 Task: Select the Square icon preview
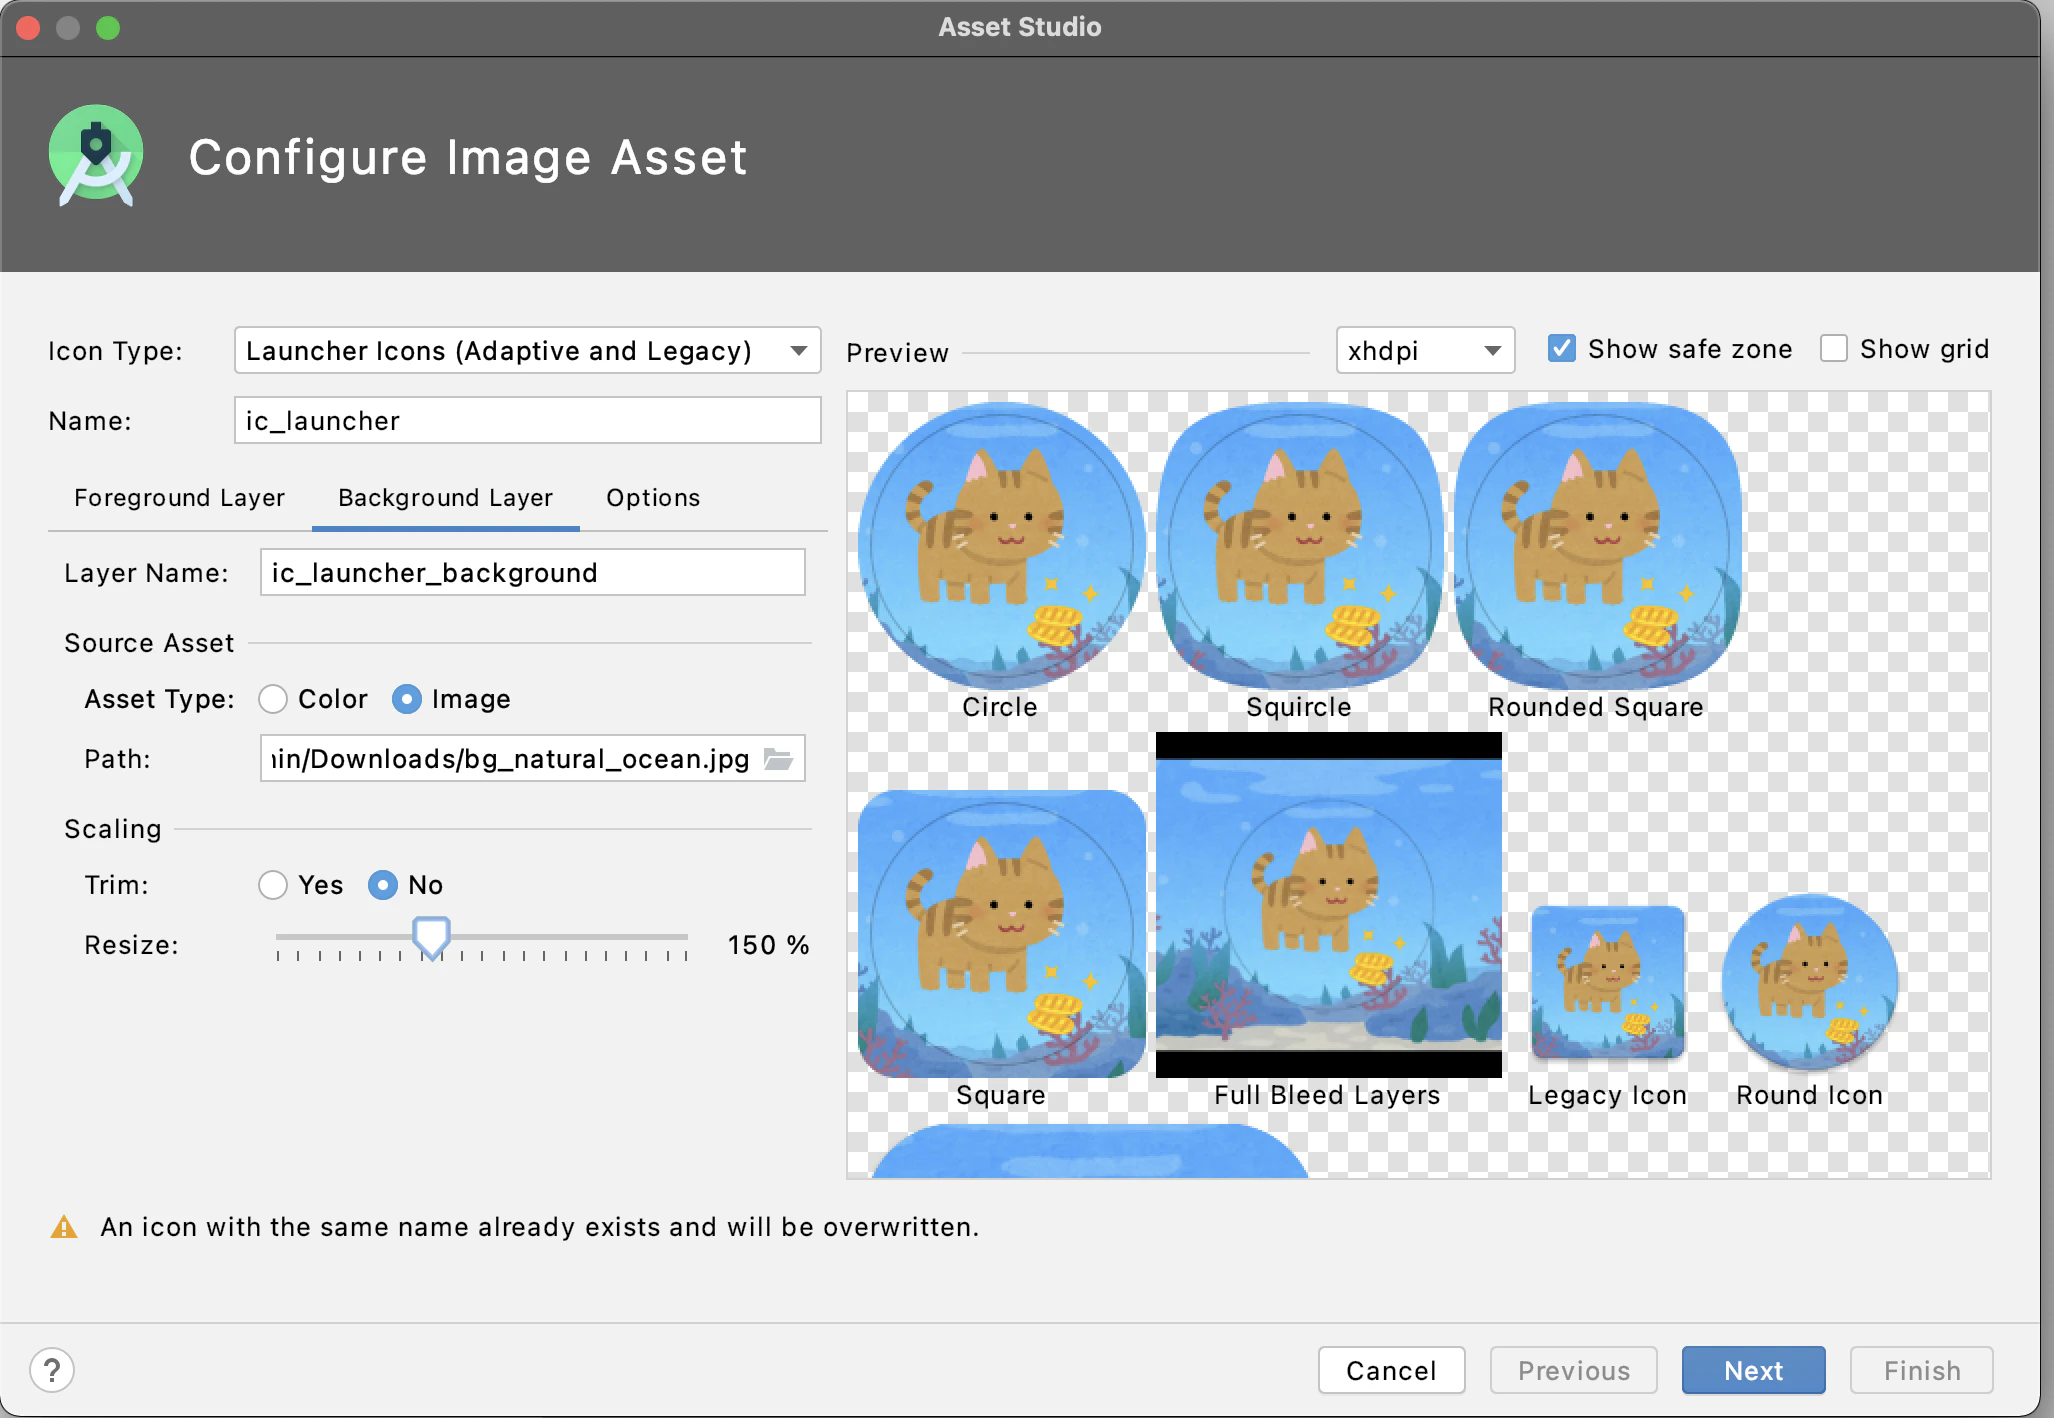click(1001, 934)
